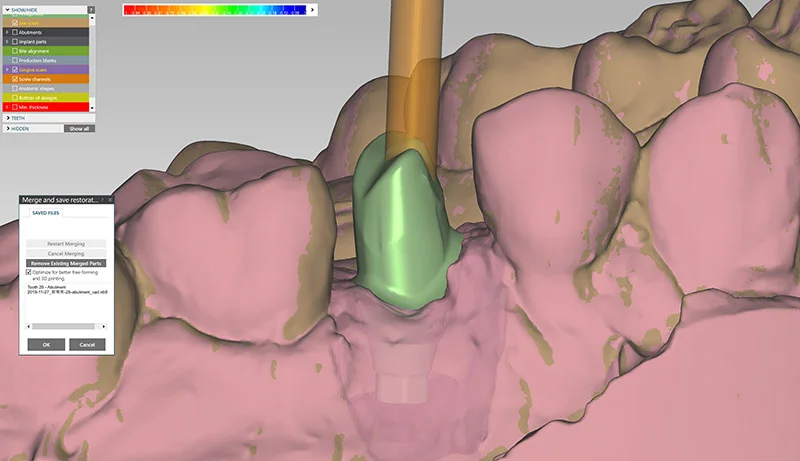Click arrow beside the color scale bar
800x461 pixels.
tap(314, 10)
